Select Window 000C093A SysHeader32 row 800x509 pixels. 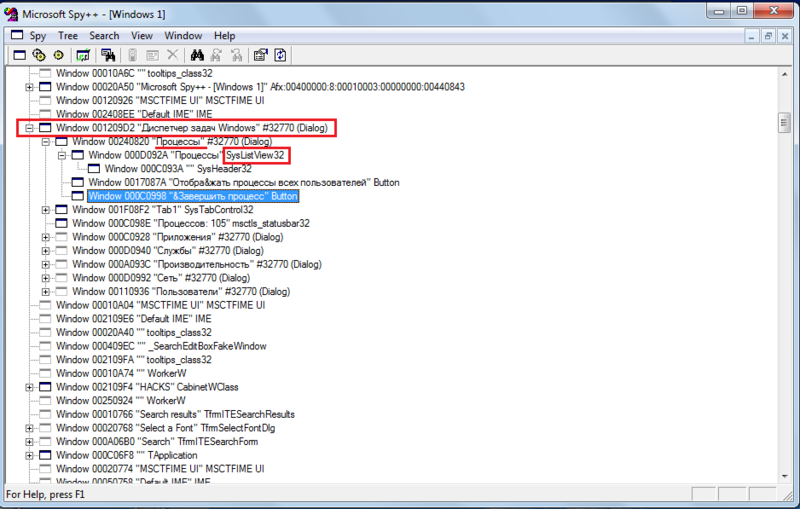(178, 169)
